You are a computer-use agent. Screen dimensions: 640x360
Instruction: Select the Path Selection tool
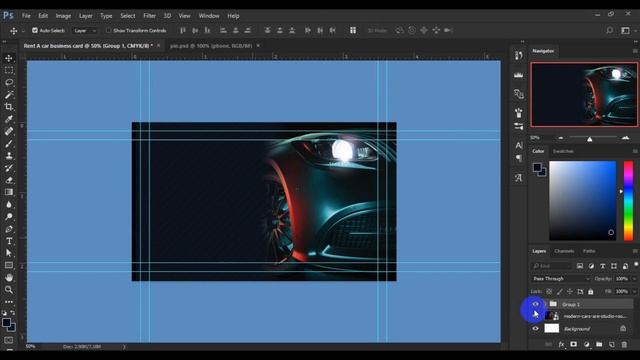coord(9,253)
